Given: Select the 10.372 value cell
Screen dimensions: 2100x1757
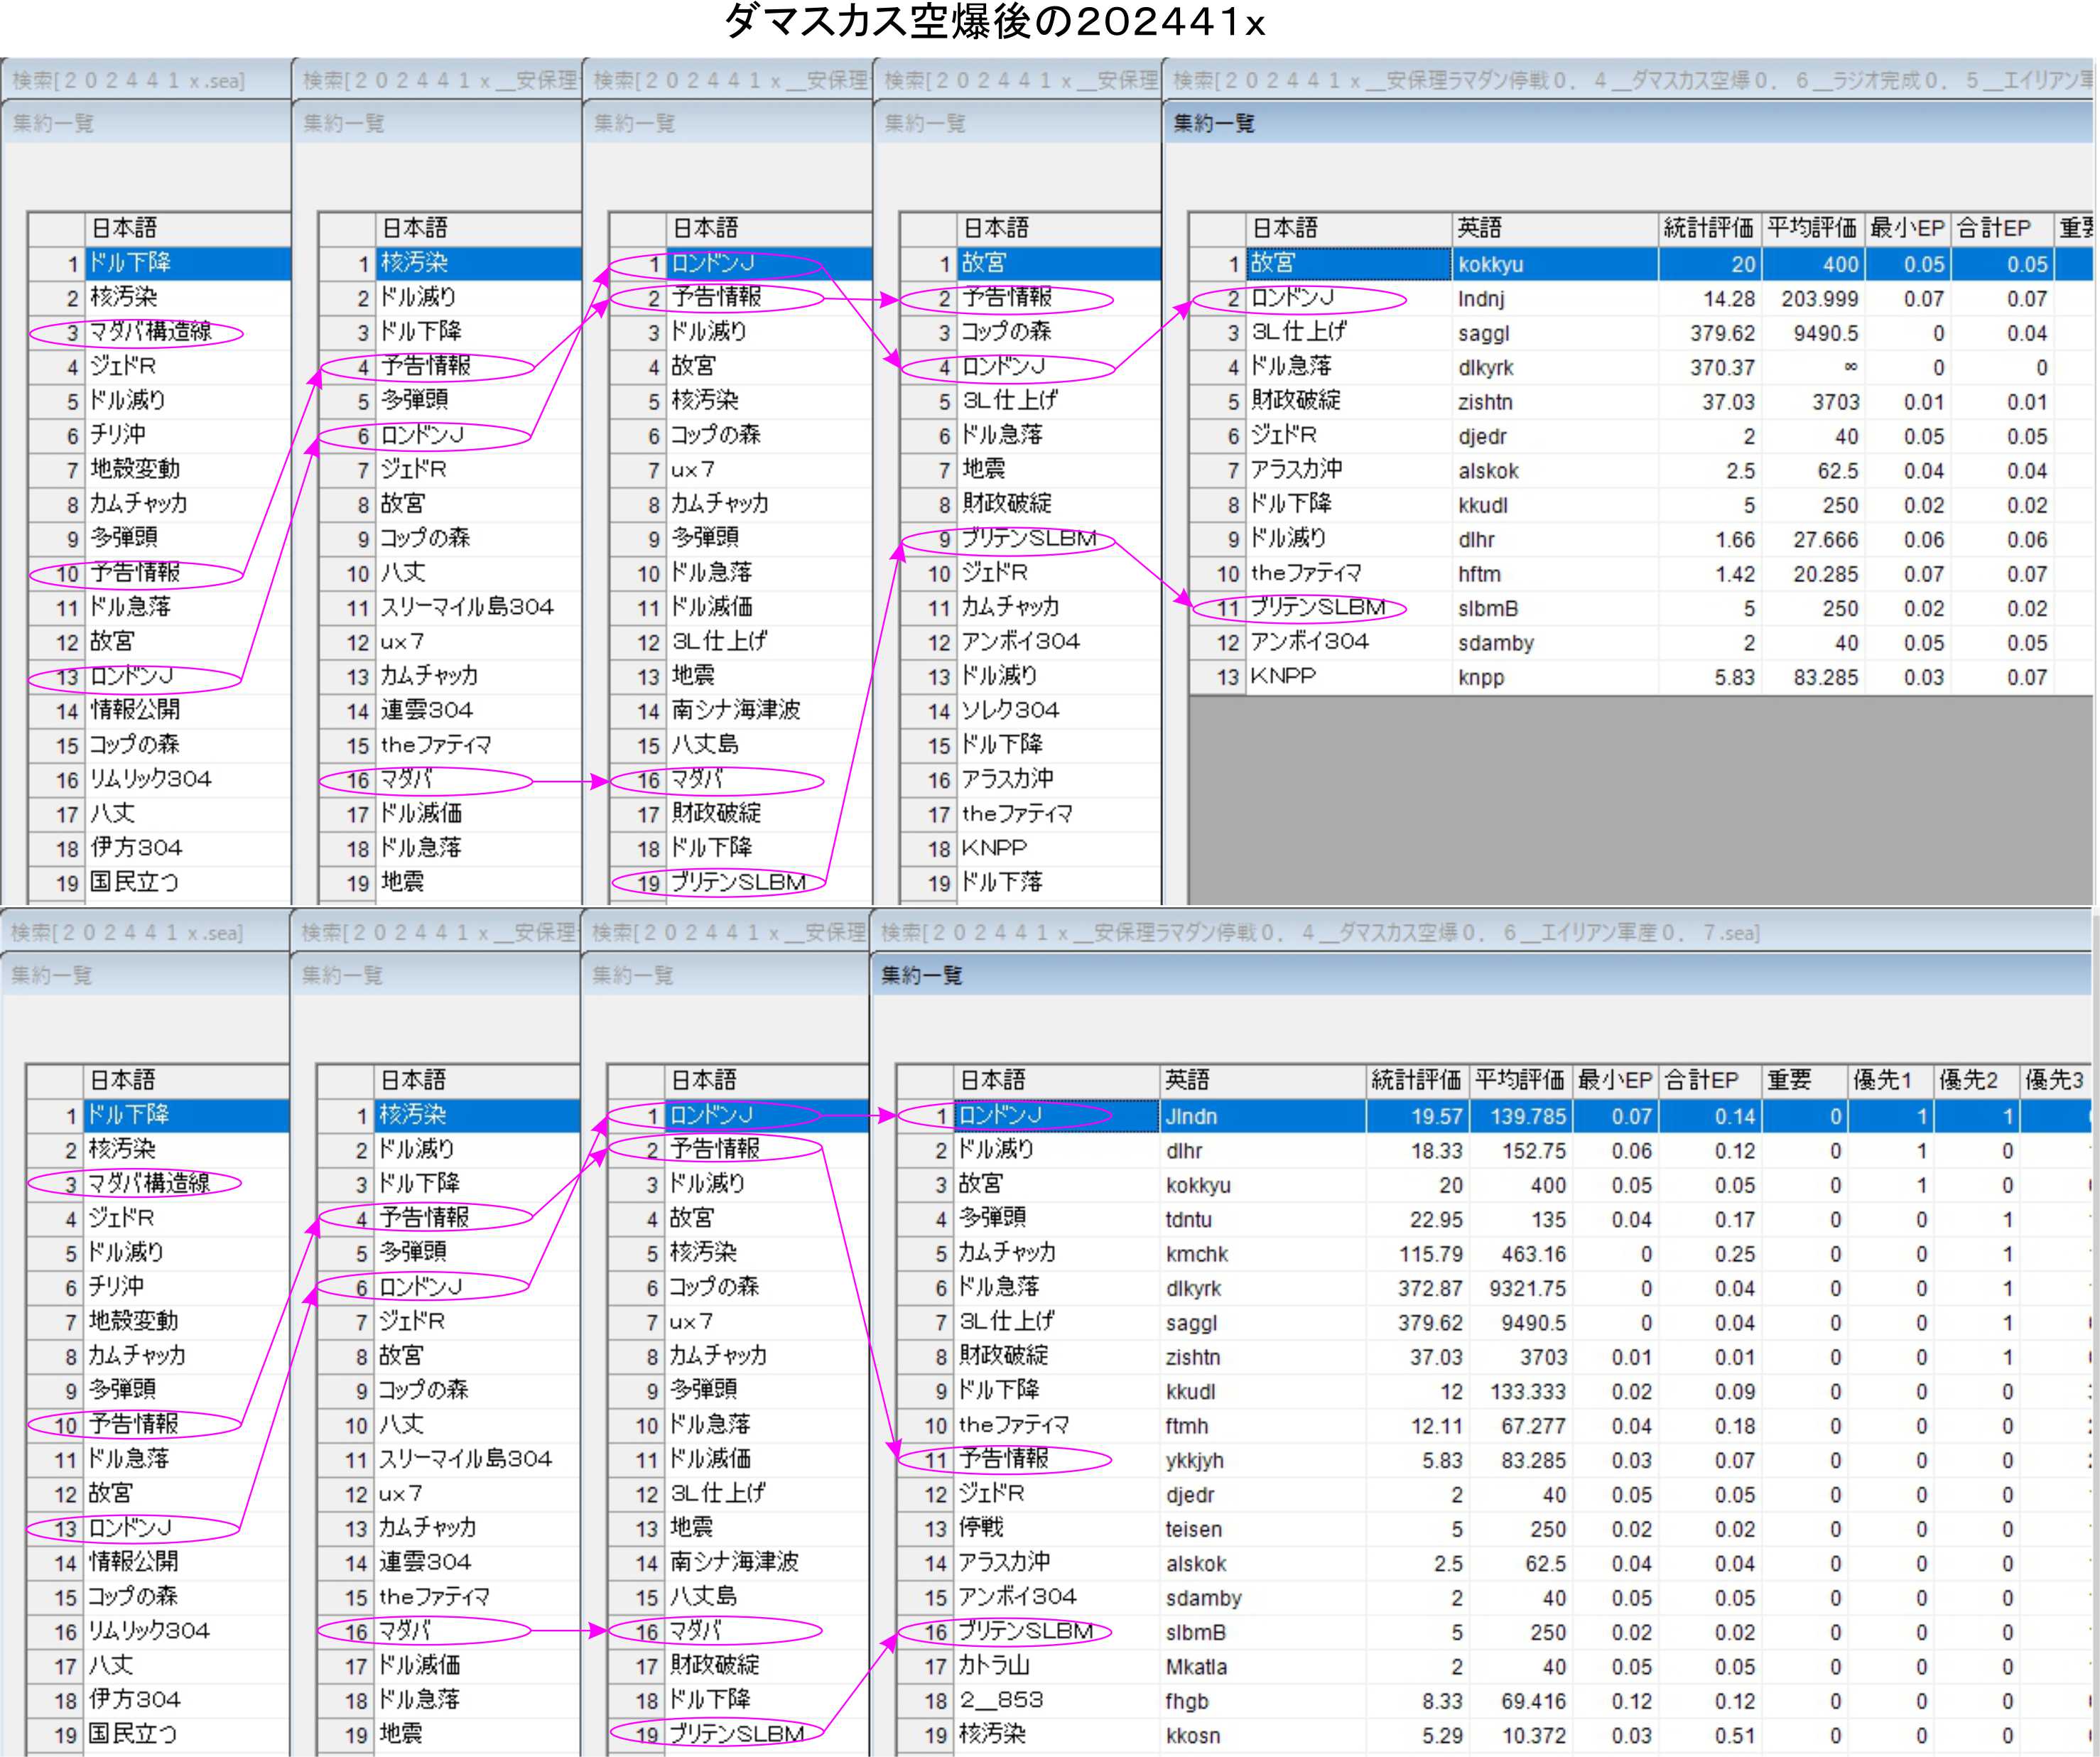Looking at the screenshot, I should [x=1520, y=1736].
